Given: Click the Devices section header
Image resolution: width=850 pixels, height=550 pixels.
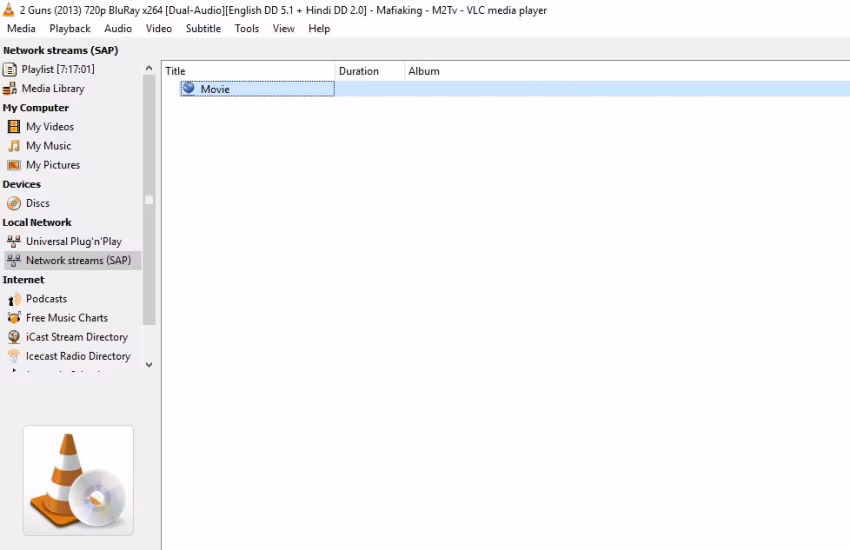Looking at the screenshot, I should click(22, 184).
